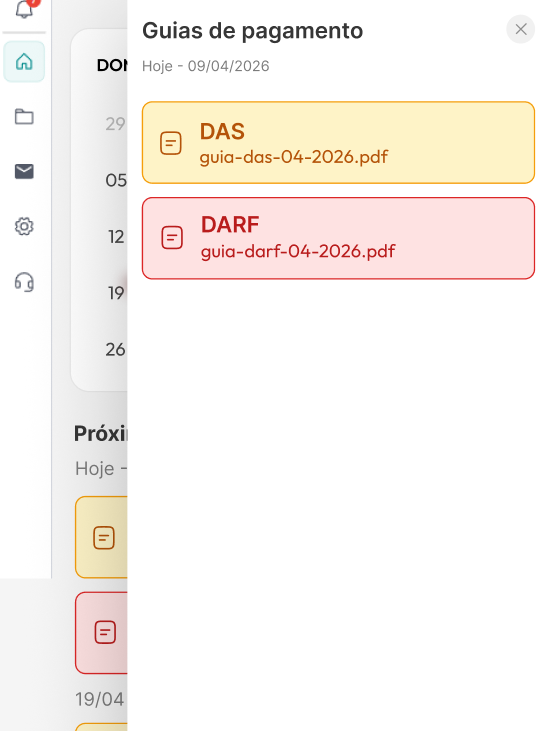Go to the Home sidebar icon
Screen dimensions: 544x731
tap(24, 62)
